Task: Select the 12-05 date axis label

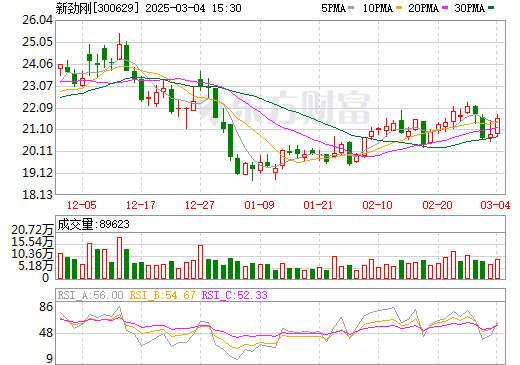Action: tap(82, 205)
